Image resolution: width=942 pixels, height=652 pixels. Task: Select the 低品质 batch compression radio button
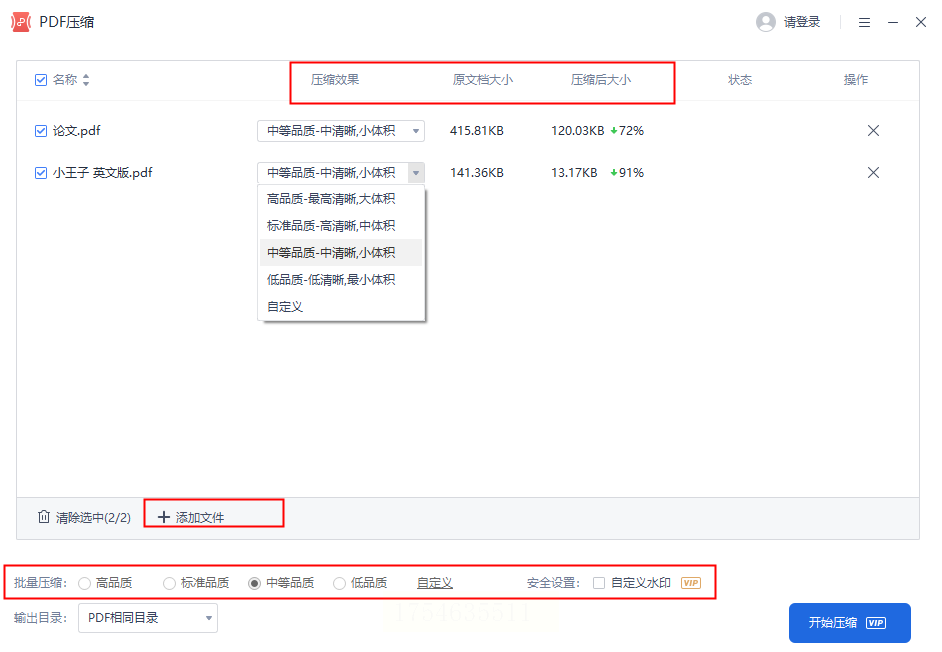pyautogui.click(x=339, y=583)
